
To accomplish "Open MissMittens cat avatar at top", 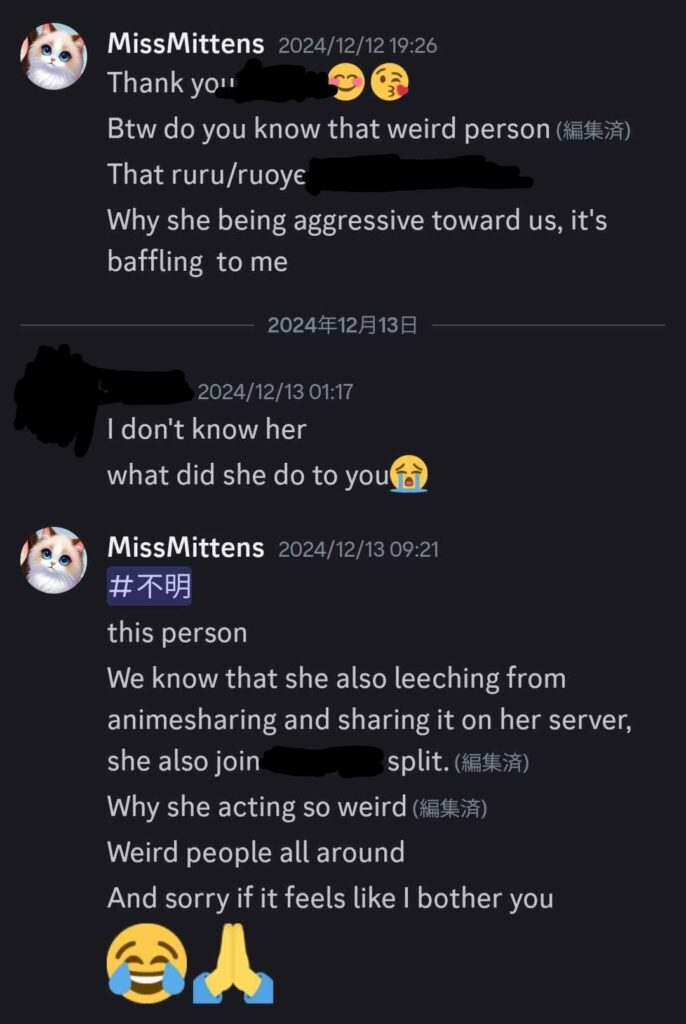I will (x=54, y=56).
